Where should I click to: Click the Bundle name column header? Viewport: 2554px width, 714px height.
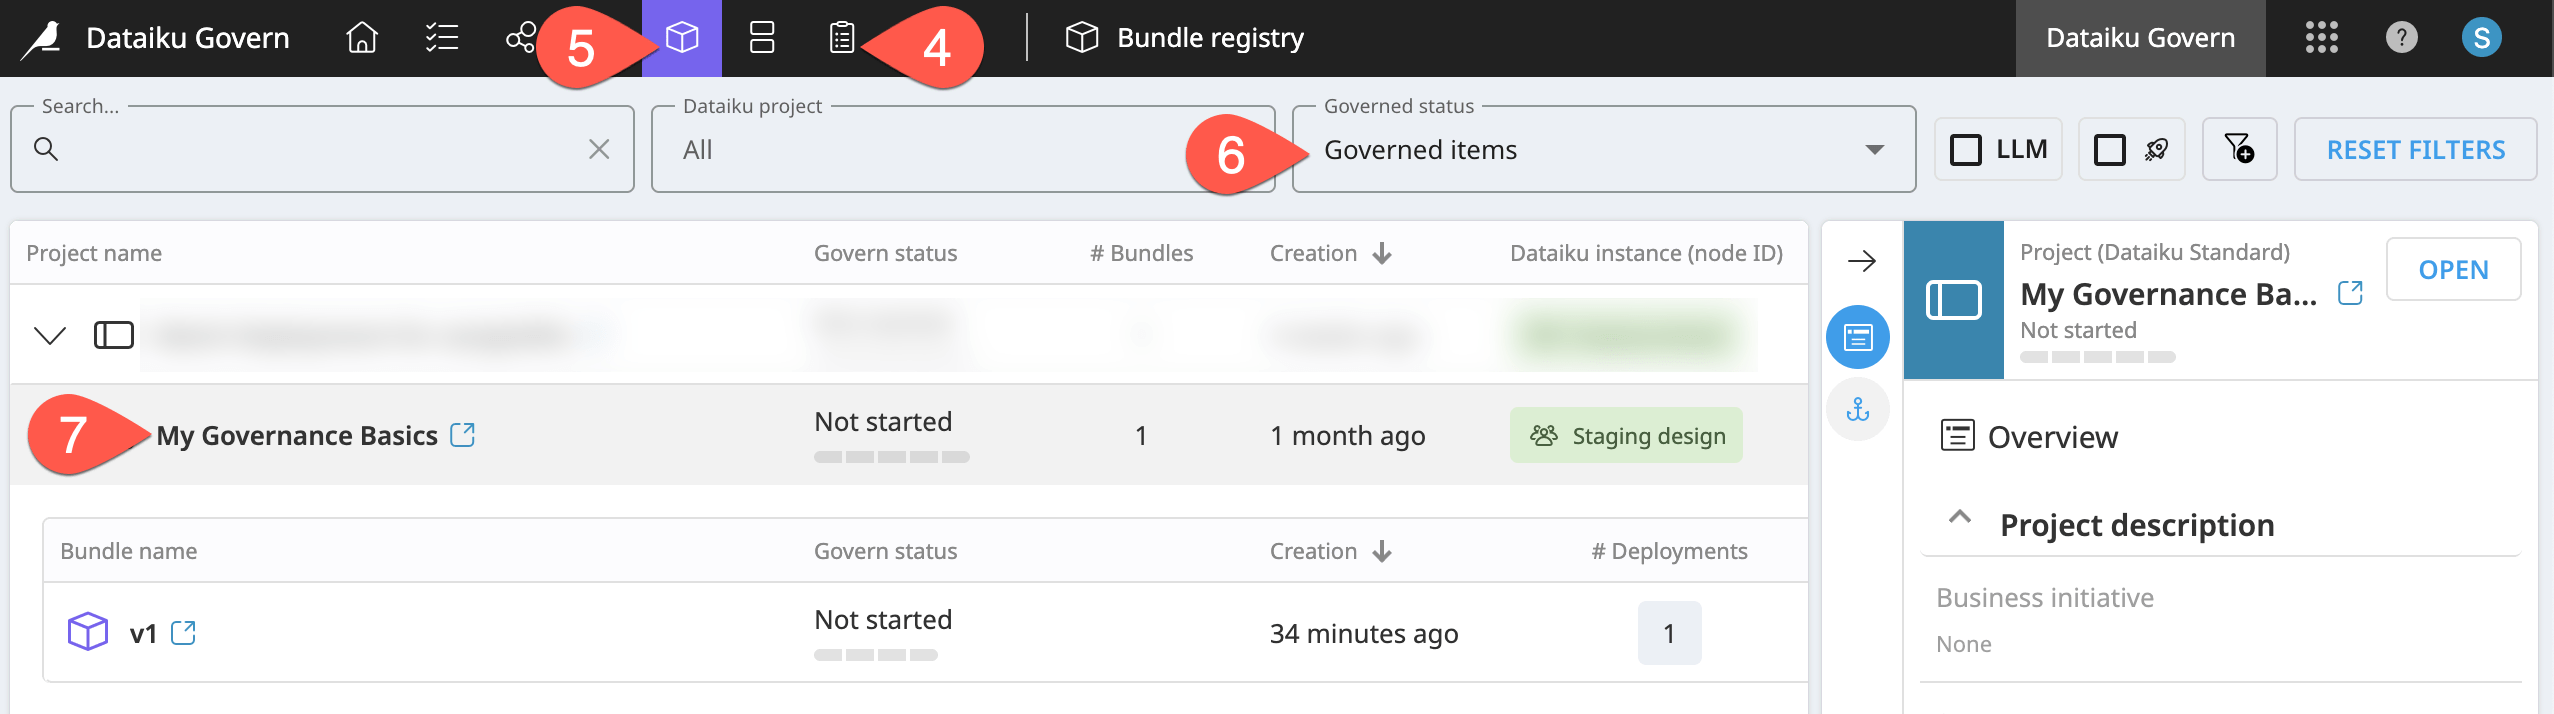pyautogui.click(x=128, y=551)
